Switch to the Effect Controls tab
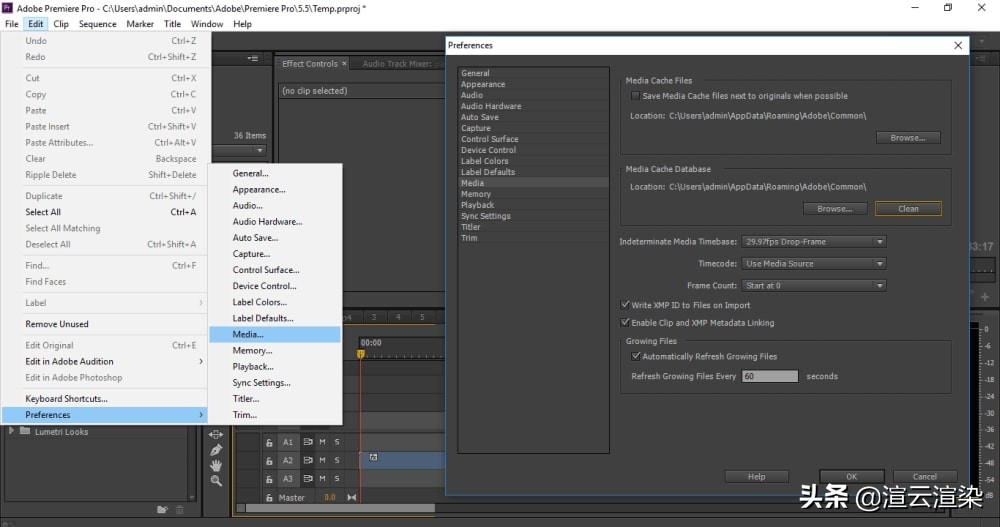 (309, 64)
